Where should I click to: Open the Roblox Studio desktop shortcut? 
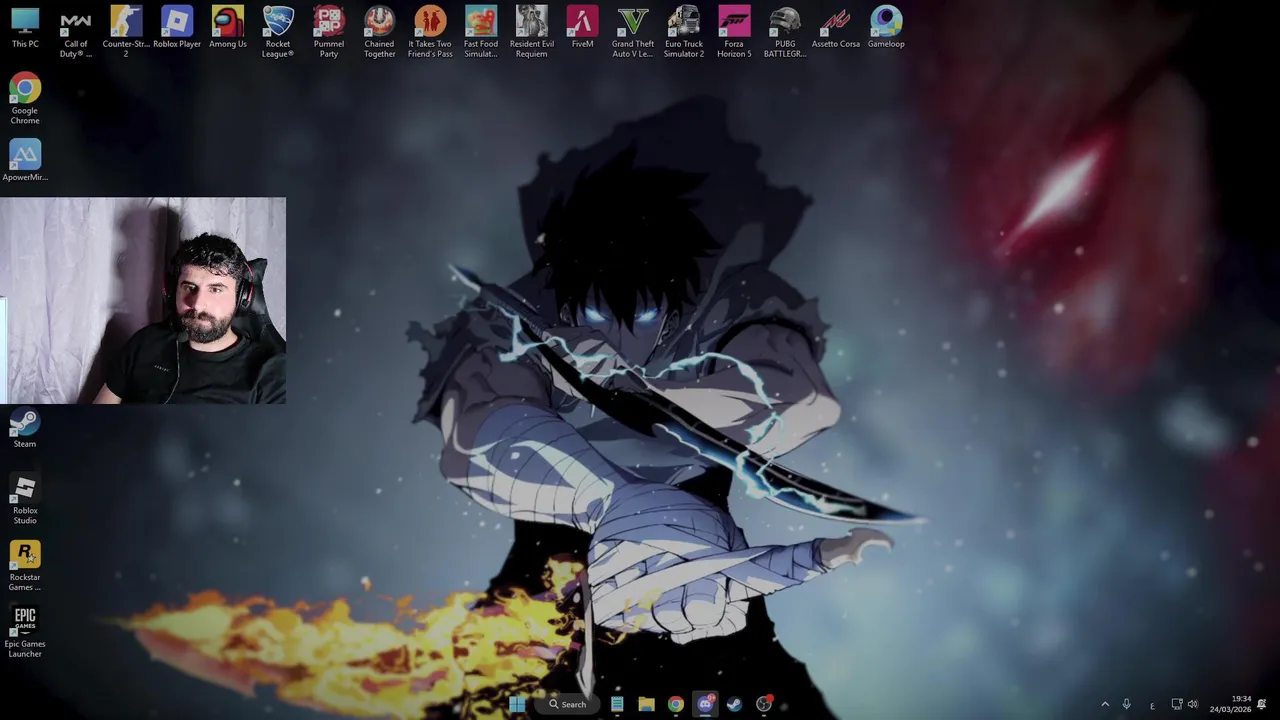coord(25,499)
